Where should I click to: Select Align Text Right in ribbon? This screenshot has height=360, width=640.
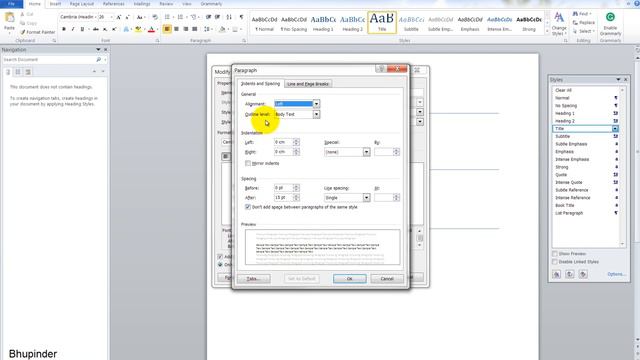tap(186, 29)
